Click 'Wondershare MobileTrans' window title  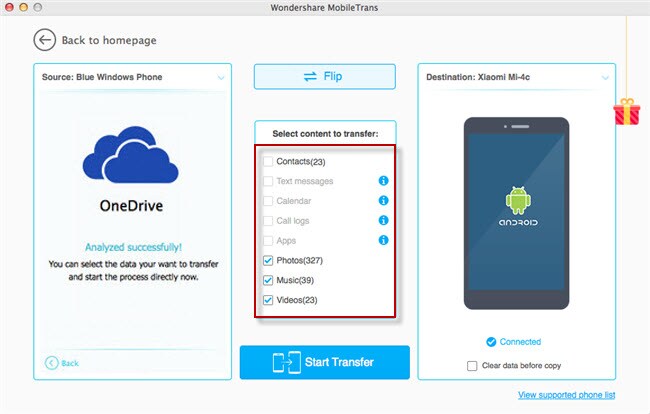324,7
